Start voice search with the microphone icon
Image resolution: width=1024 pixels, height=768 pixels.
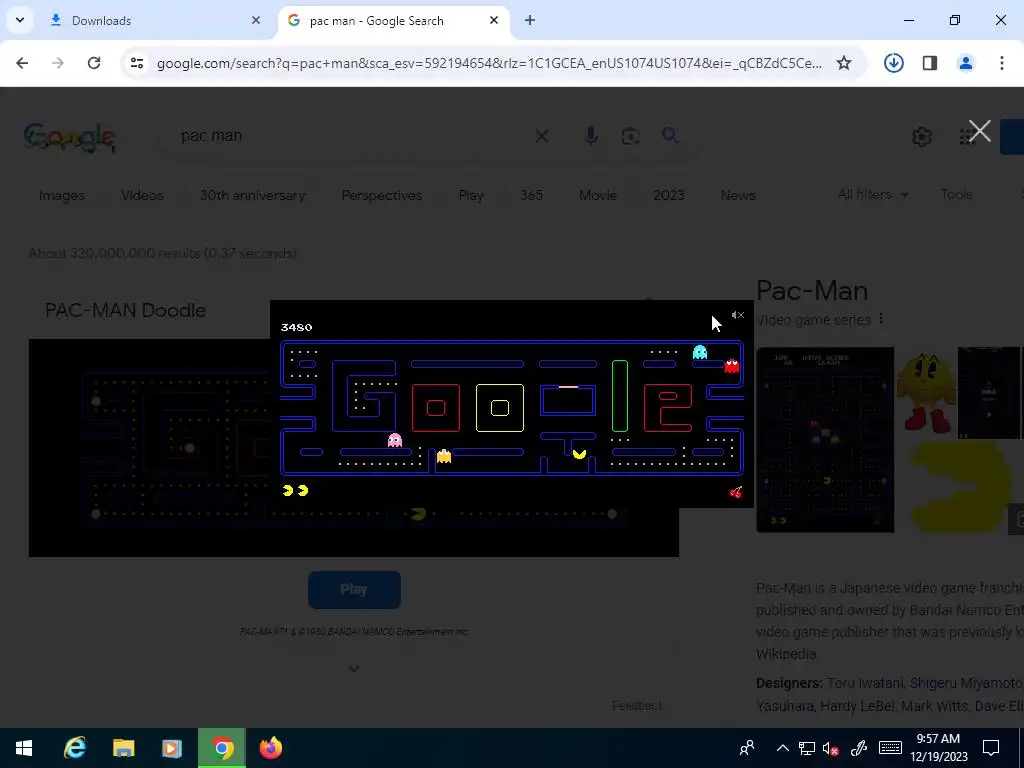591,136
